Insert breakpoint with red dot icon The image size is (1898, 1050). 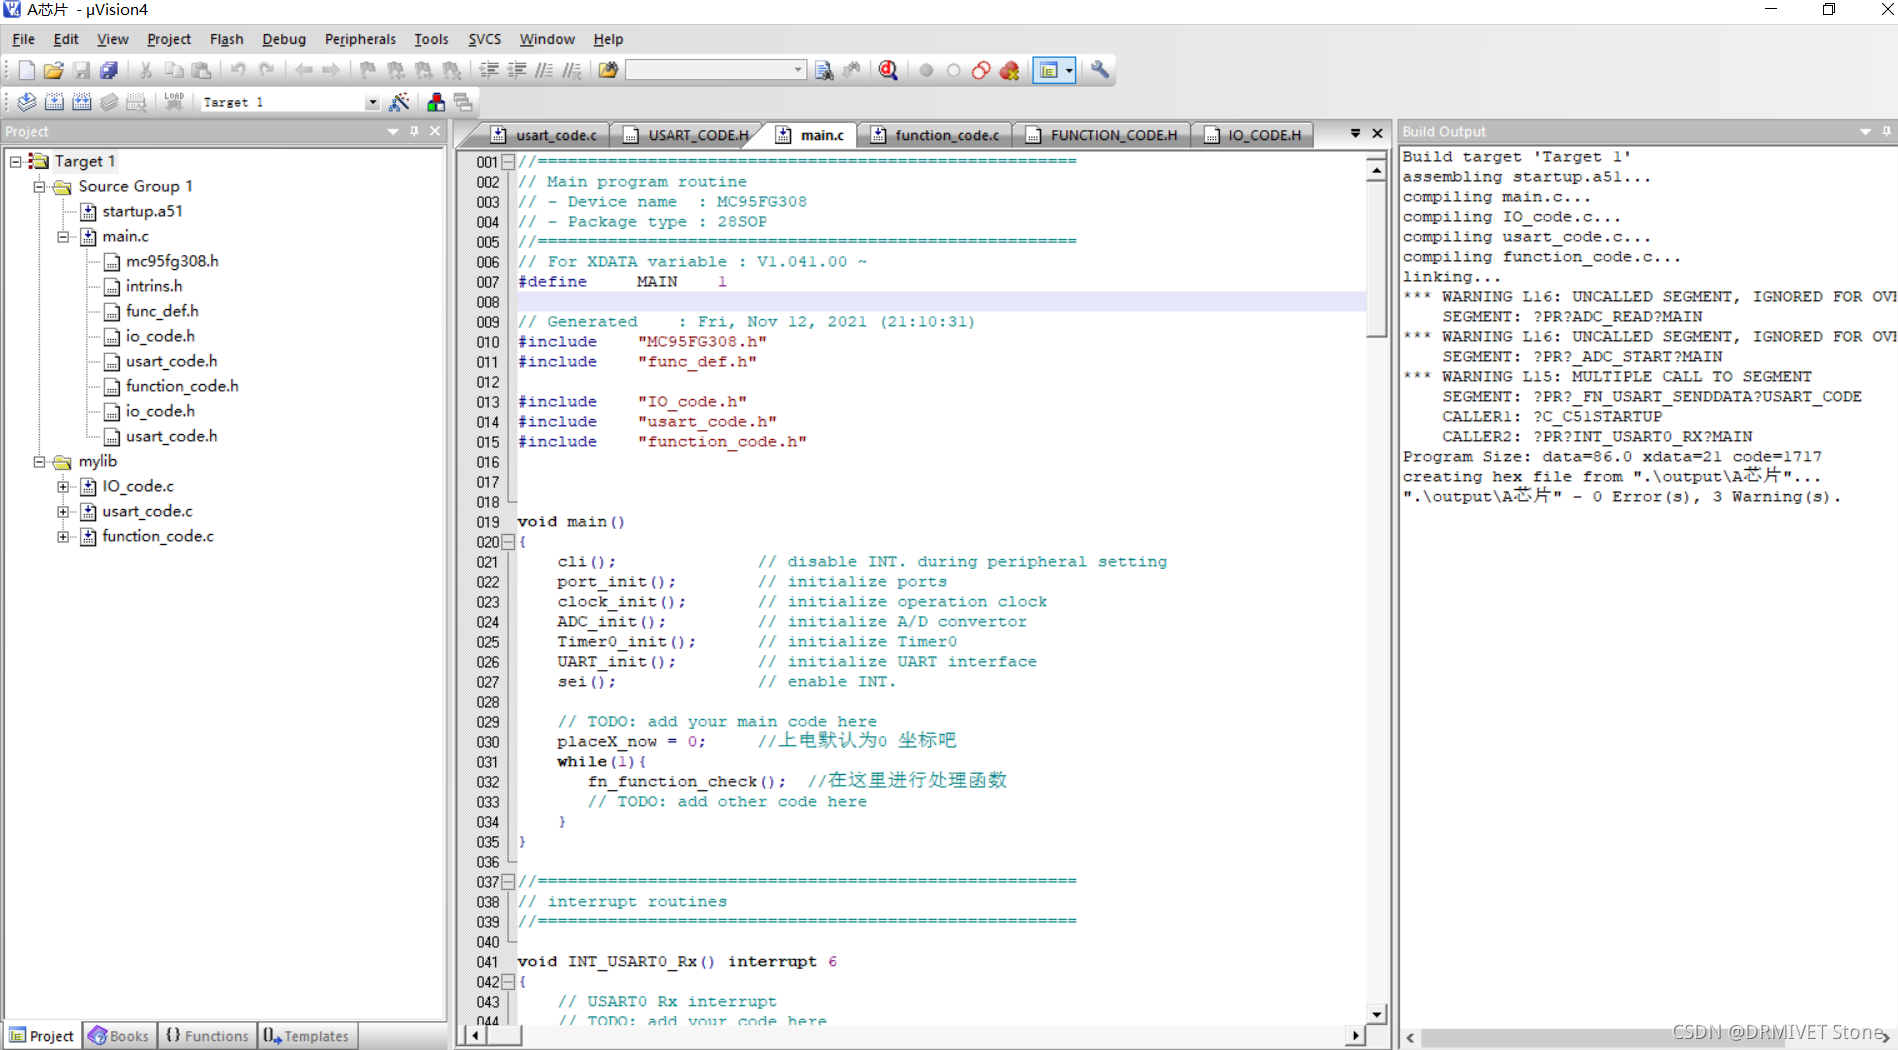(926, 70)
